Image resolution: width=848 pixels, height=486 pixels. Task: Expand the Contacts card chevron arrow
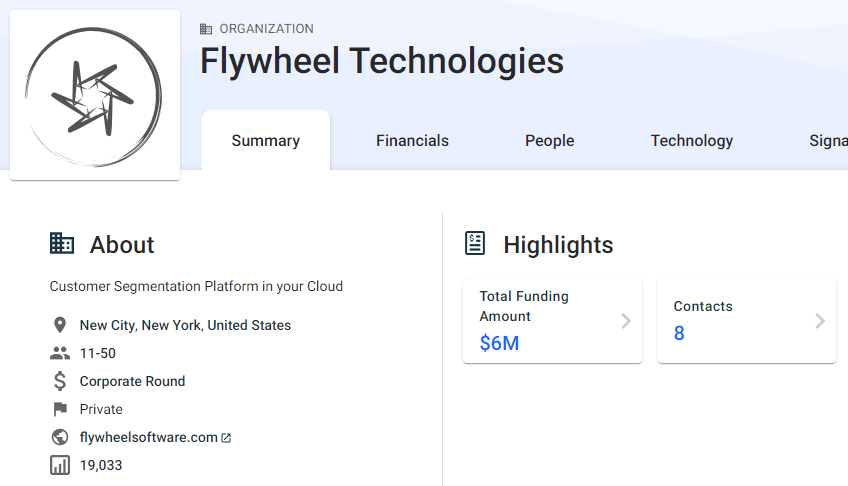[820, 321]
